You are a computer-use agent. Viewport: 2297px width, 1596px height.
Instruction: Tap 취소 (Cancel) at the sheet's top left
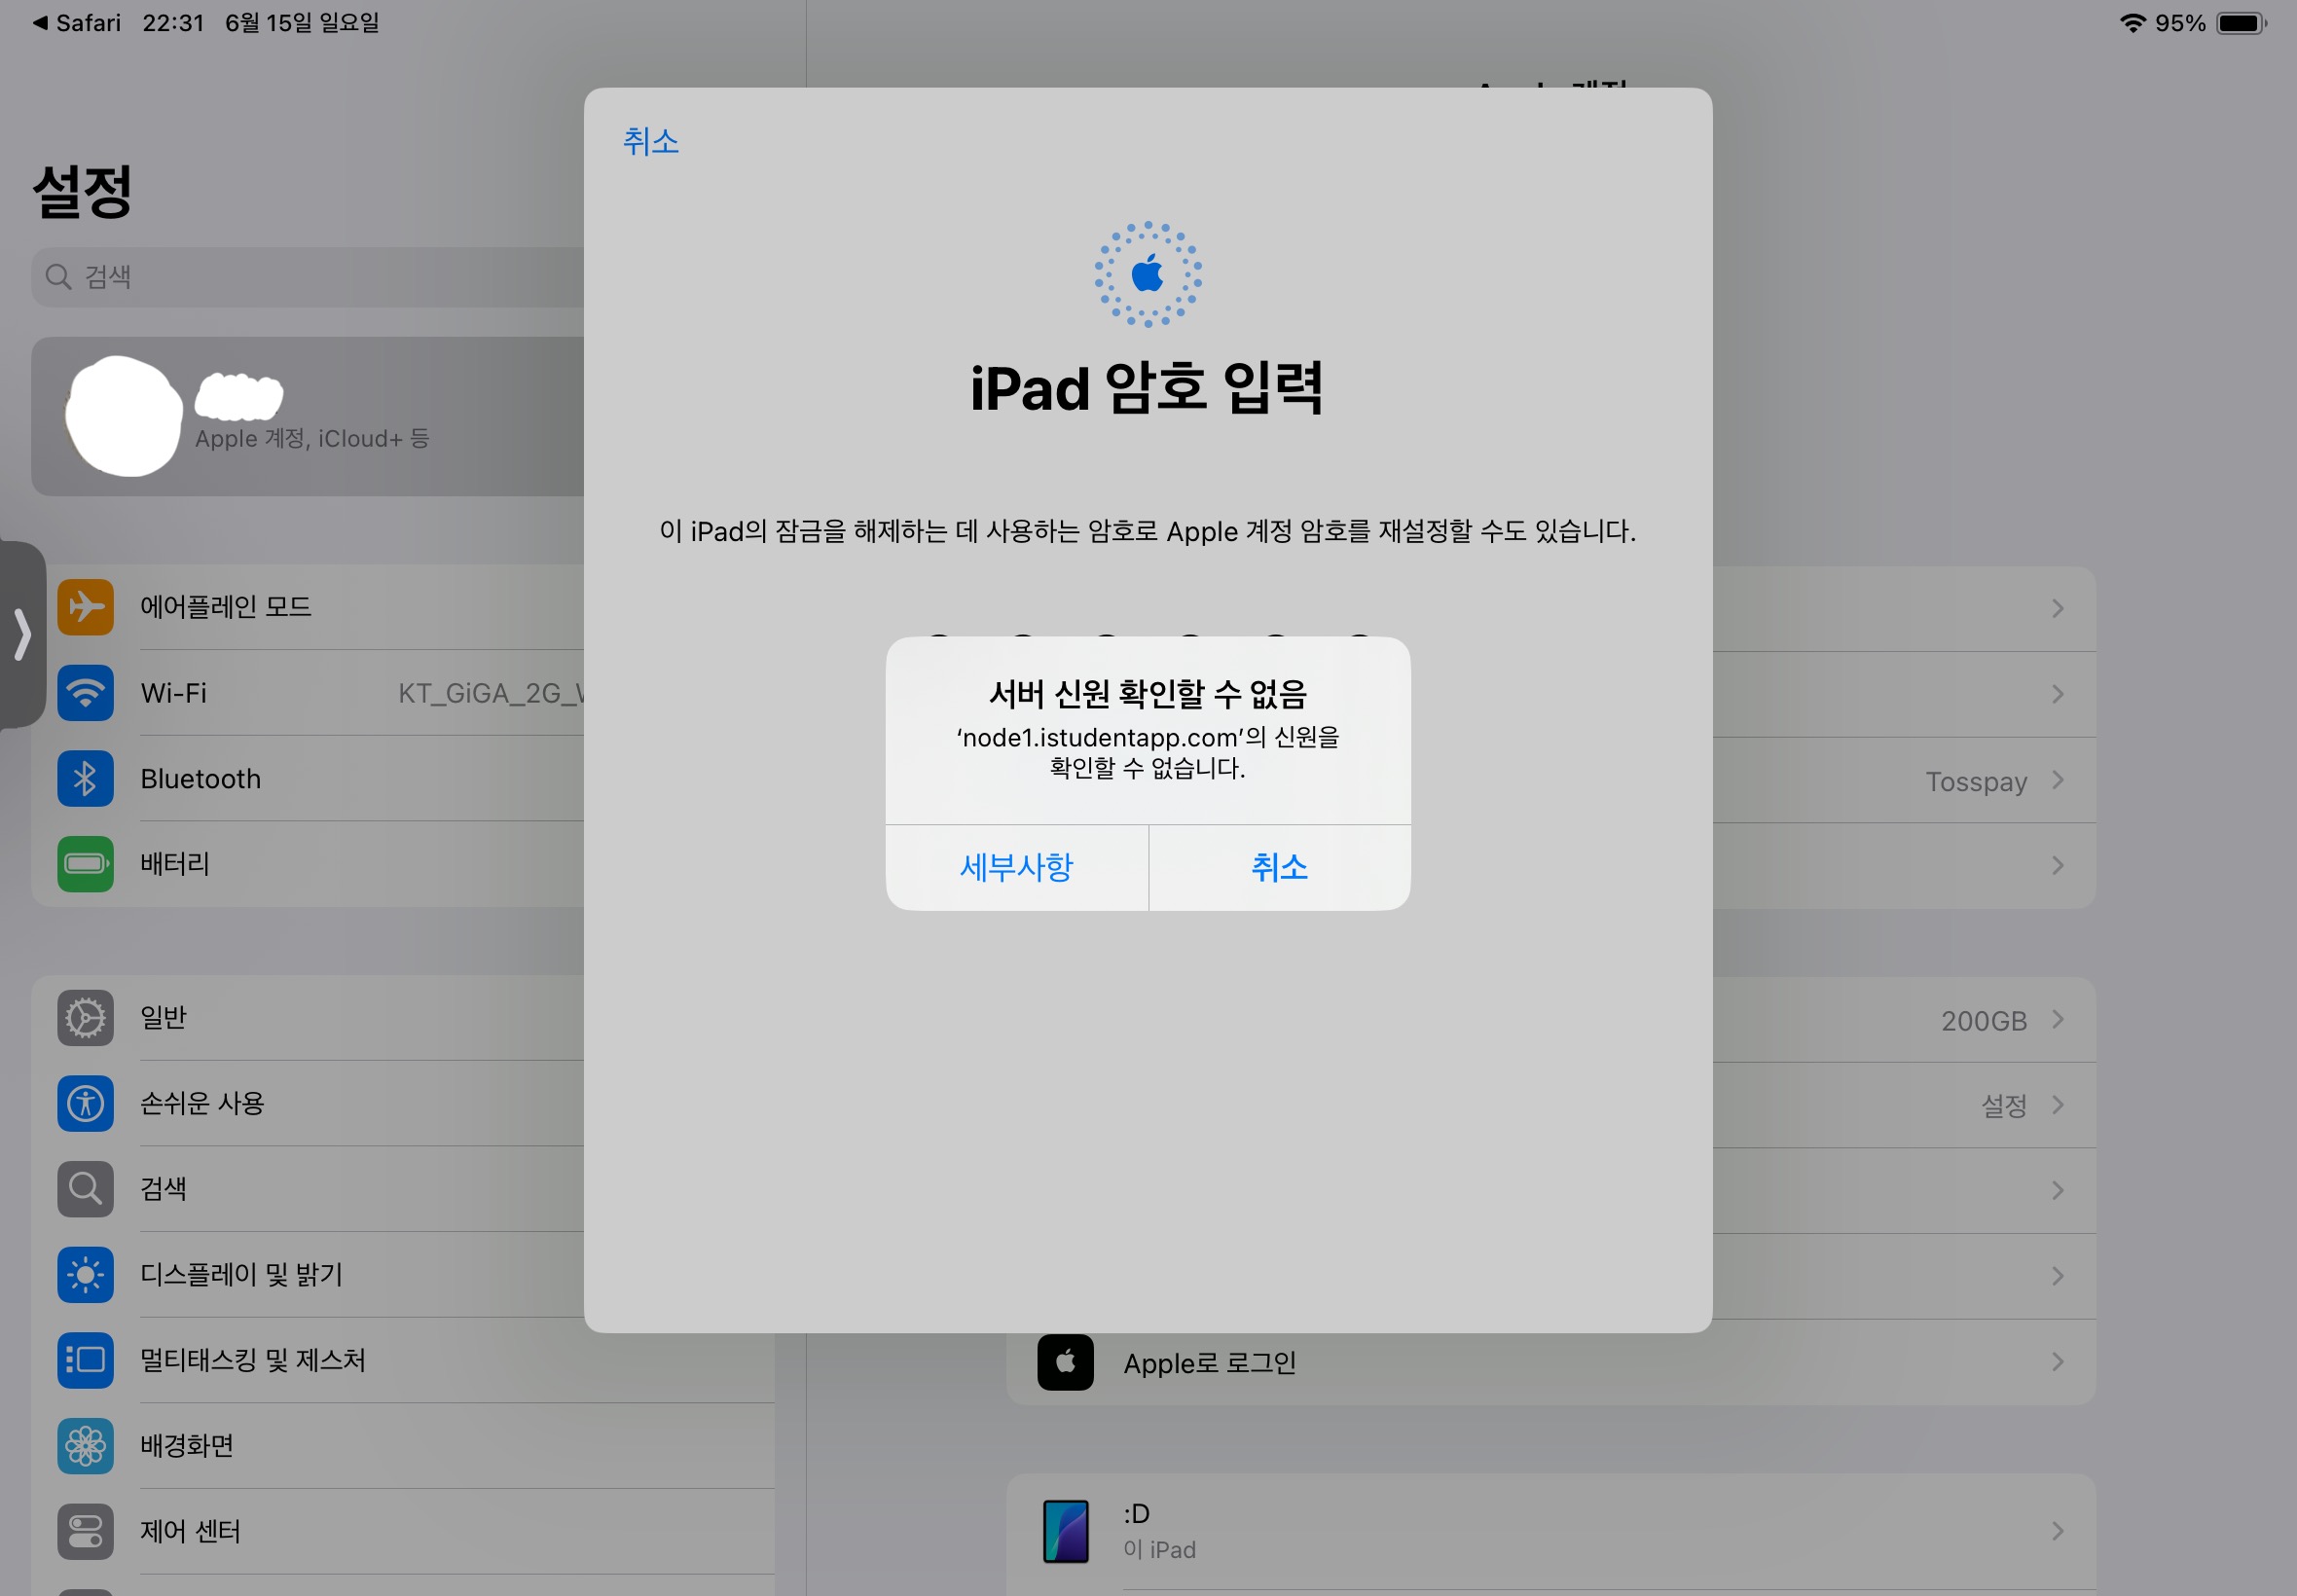click(651, 142)
